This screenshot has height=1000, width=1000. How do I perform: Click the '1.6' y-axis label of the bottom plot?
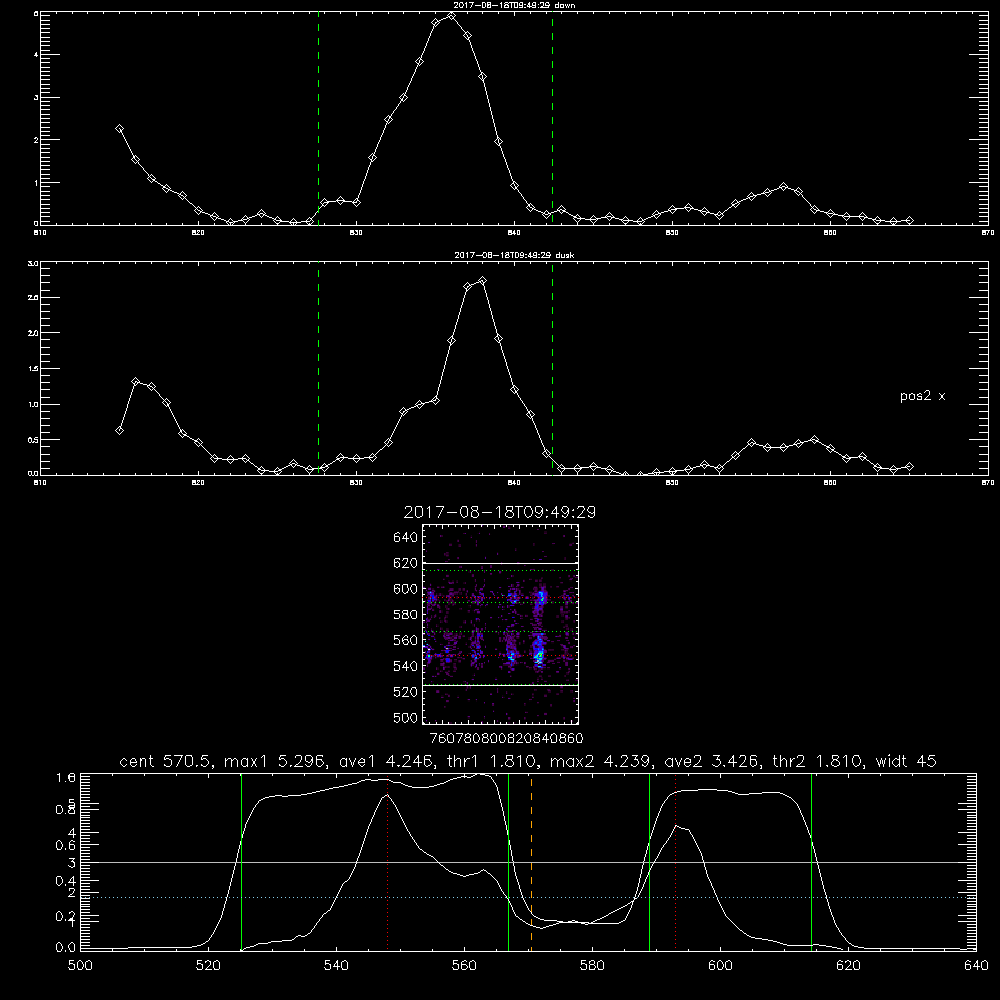point(66,778)
